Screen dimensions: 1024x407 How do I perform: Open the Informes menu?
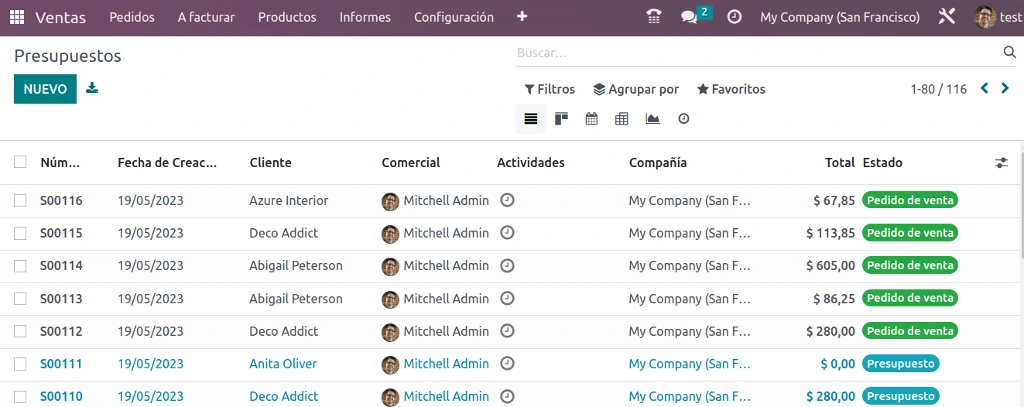point(365,17)
